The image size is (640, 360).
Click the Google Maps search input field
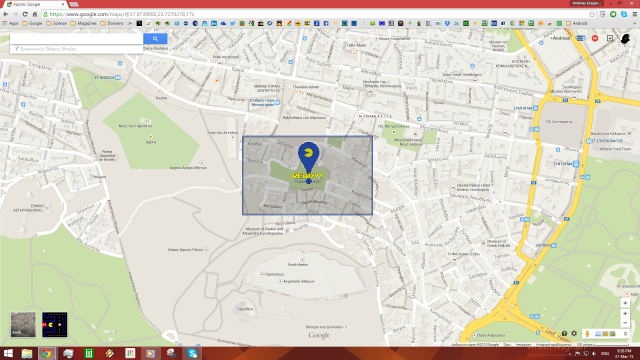point(76,38)
